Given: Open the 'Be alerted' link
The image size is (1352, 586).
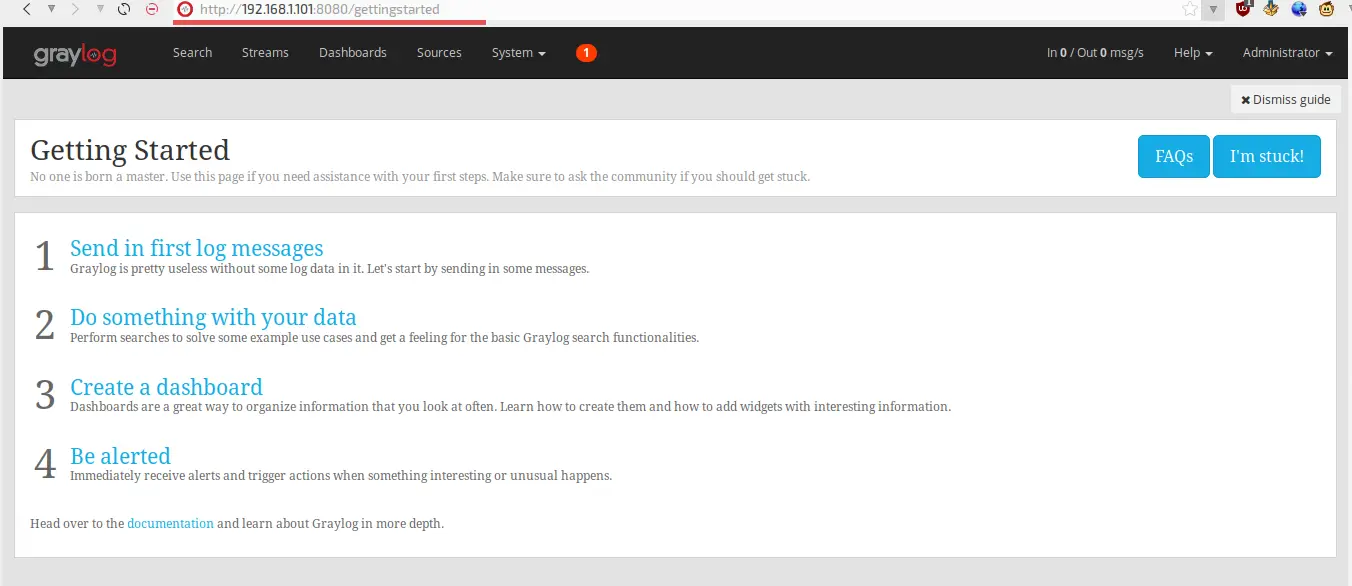Looking at the screenshot, I should (x=120, y=456).
